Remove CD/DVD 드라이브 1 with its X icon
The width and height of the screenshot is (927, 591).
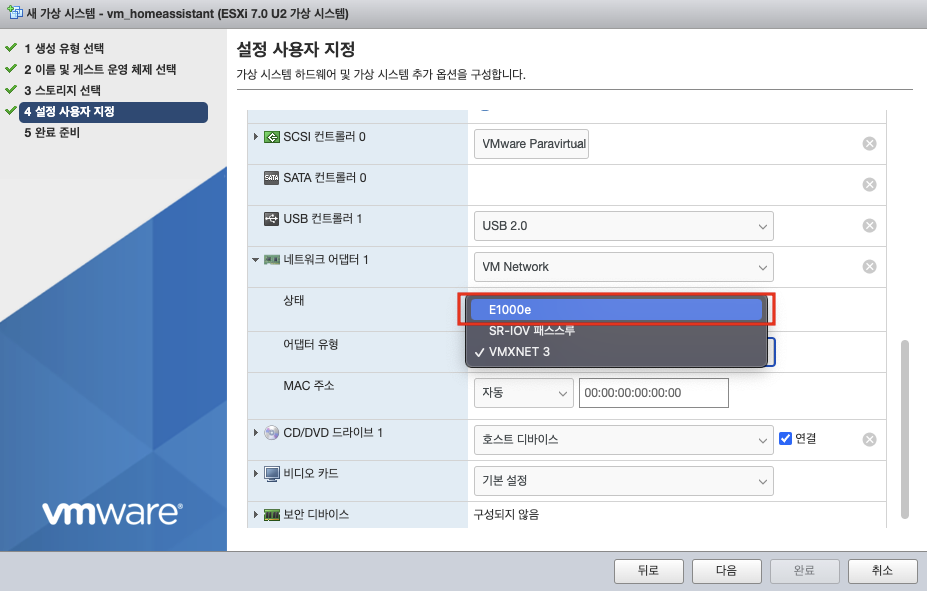pyautogui.click(x=869, y=439)
